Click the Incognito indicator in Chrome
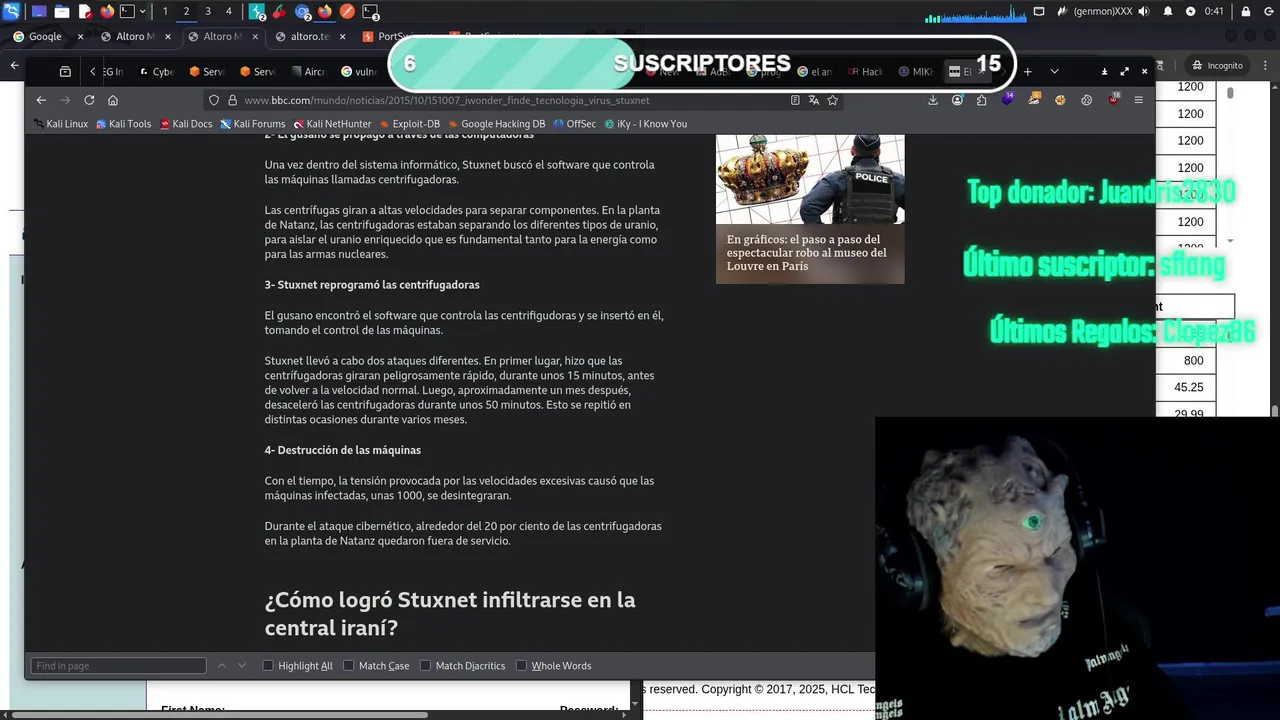This screenshot has height=720, width=1280. (1217, 65)
